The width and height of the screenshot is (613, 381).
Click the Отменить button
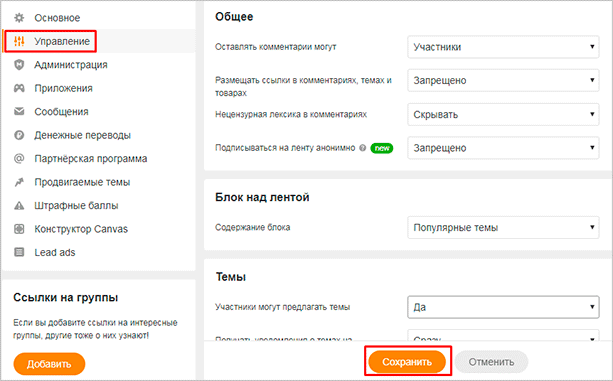pos(491,362)
